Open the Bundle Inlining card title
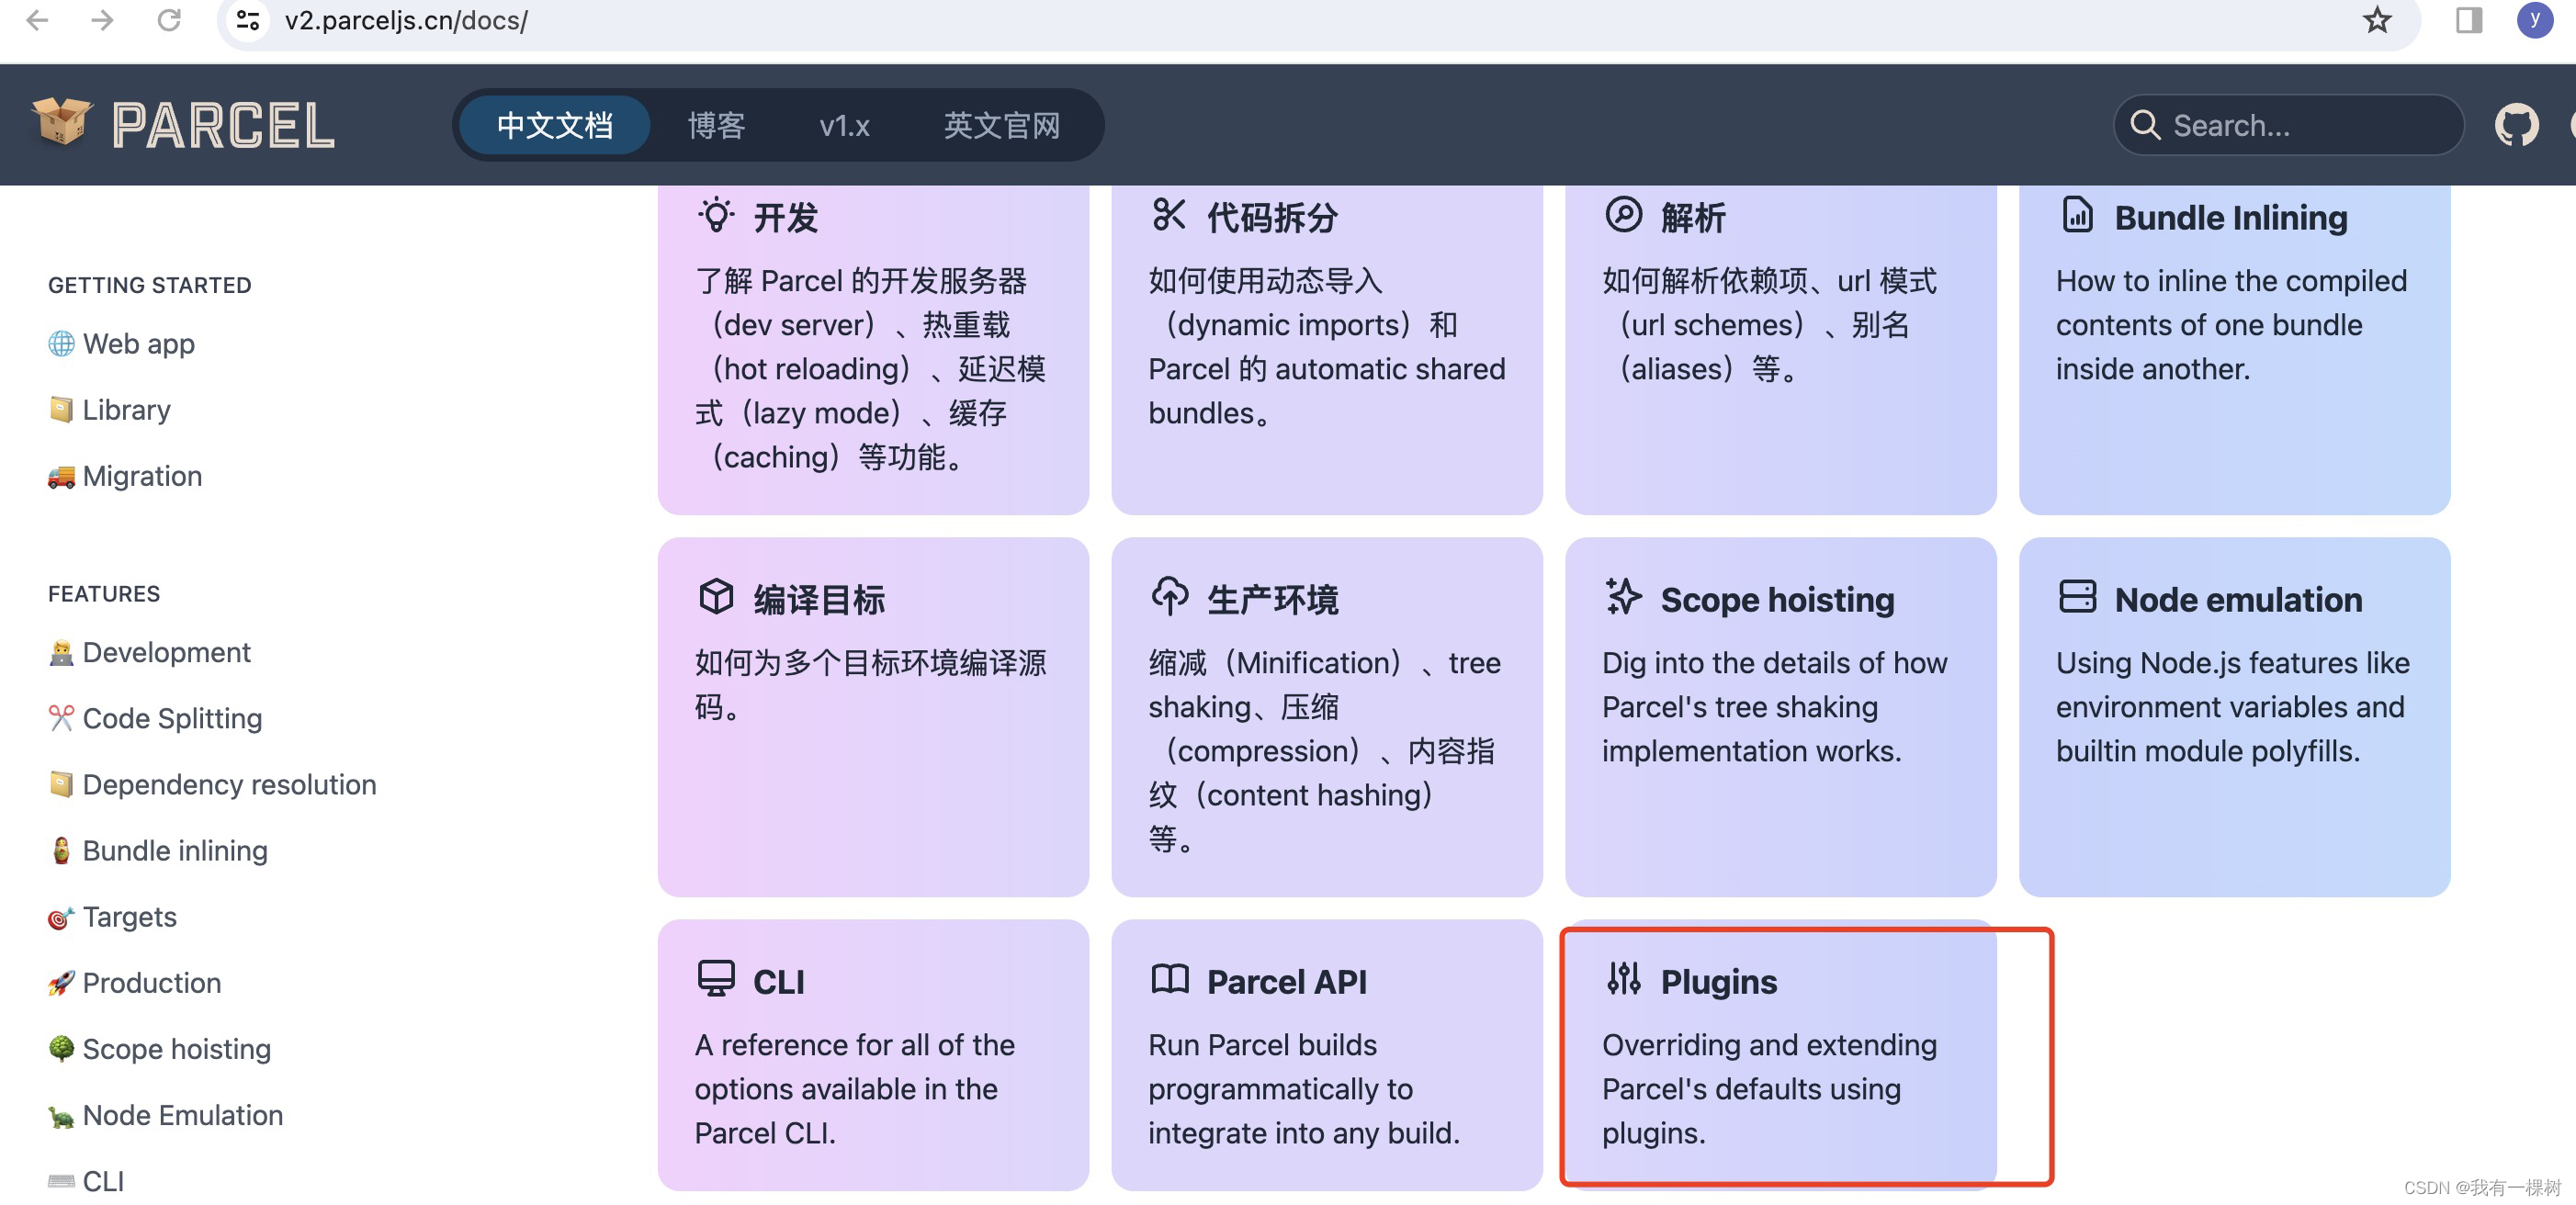This screenshot has height=1205, width=2576. point(2230,217)
